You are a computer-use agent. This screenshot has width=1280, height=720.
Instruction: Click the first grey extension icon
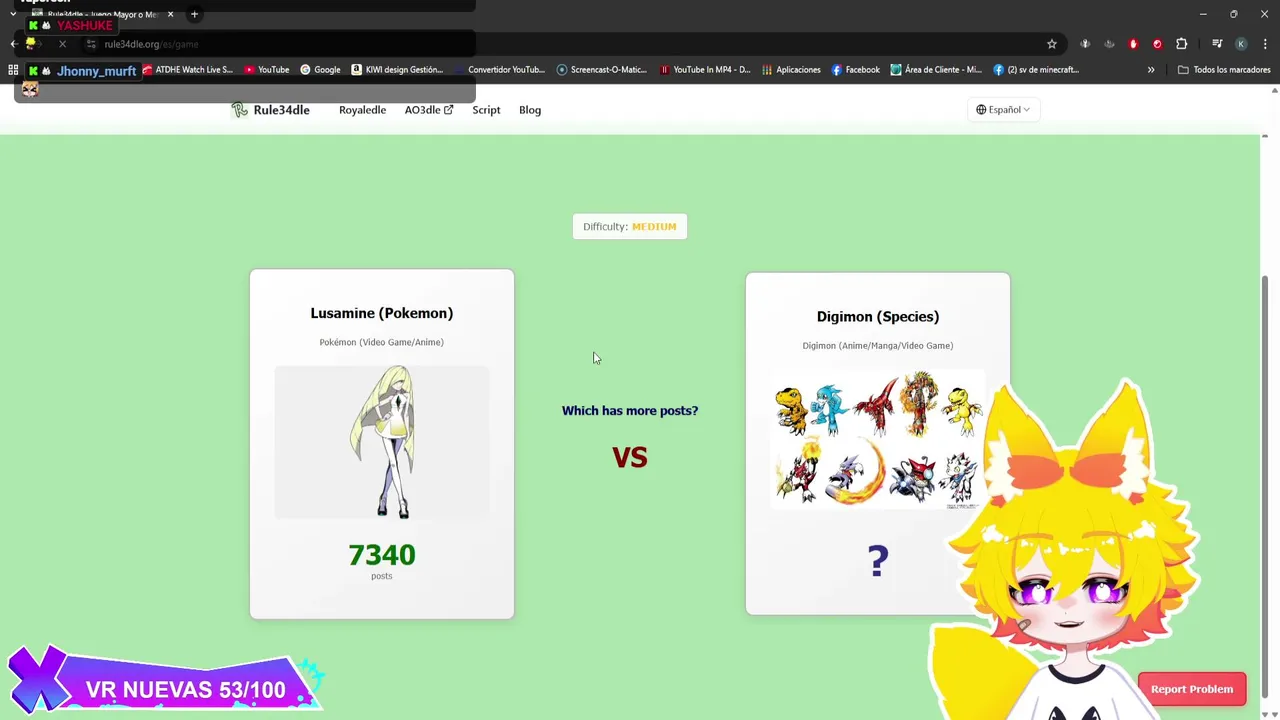click(x=1085, y=44)
